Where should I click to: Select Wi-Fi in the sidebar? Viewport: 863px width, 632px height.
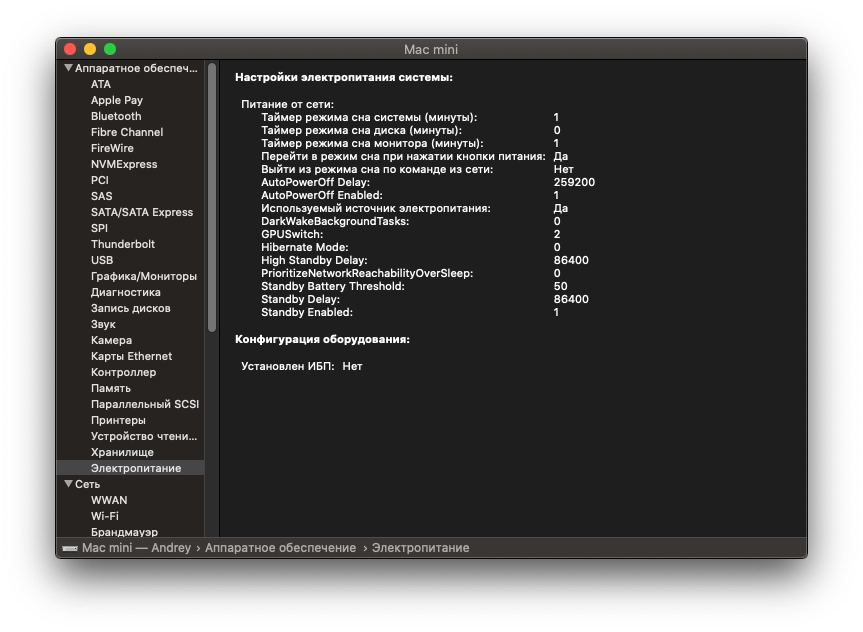(105, 516)
